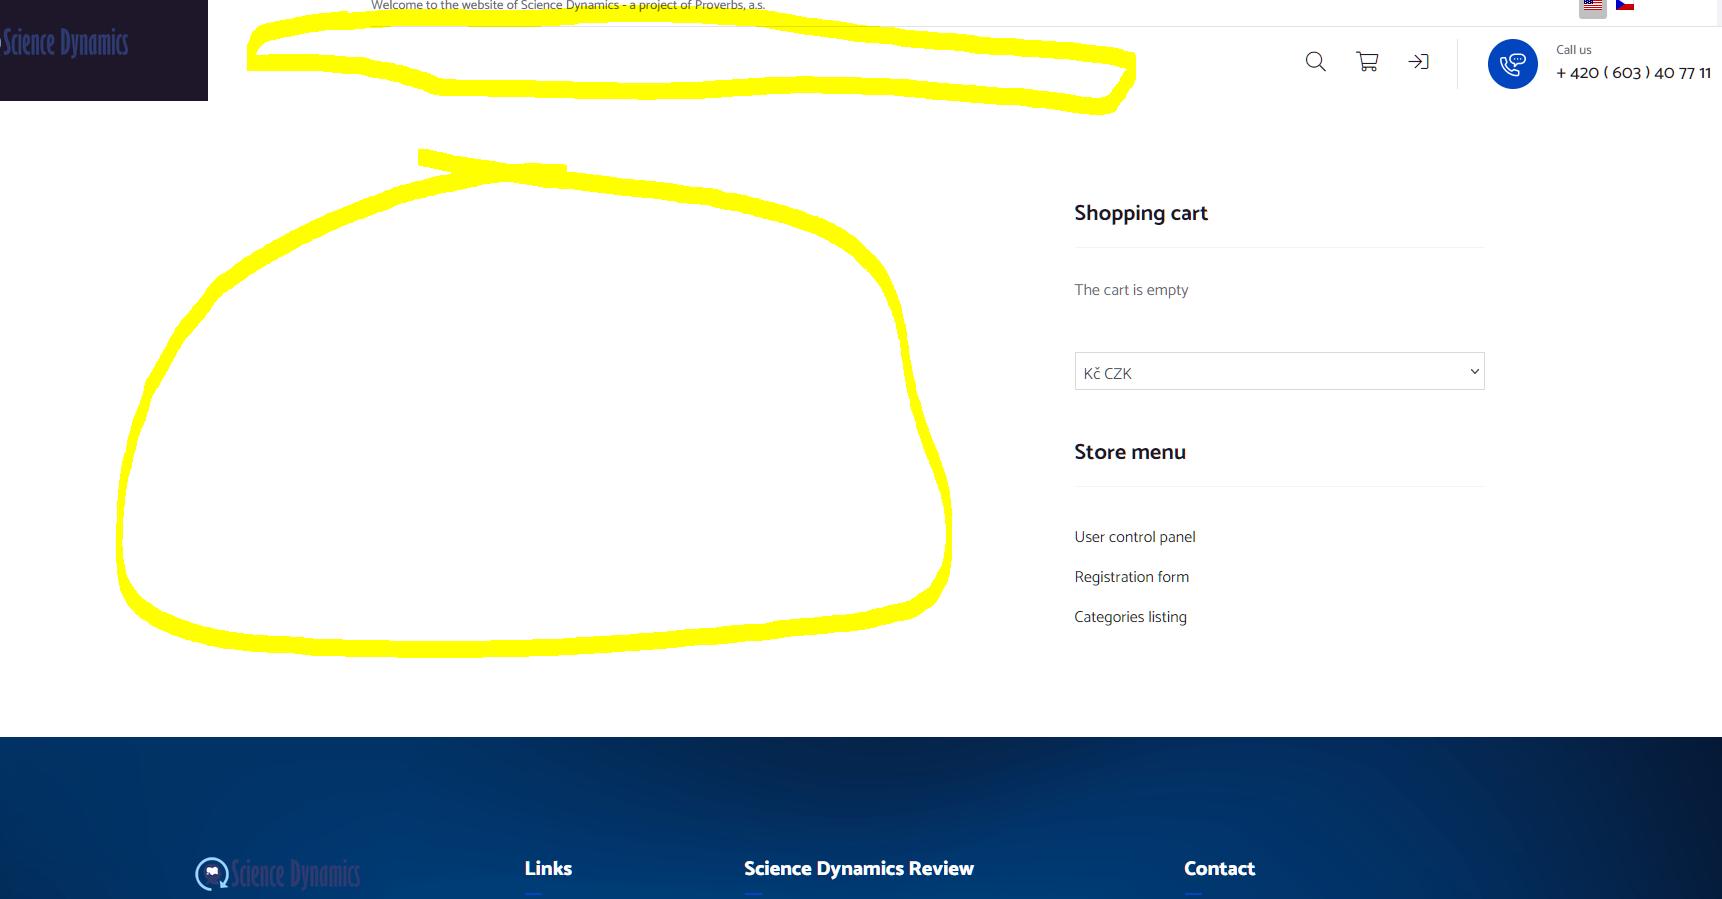Click the 'The cart is empty' text

pyautogui.click(x=1131, y=290)
